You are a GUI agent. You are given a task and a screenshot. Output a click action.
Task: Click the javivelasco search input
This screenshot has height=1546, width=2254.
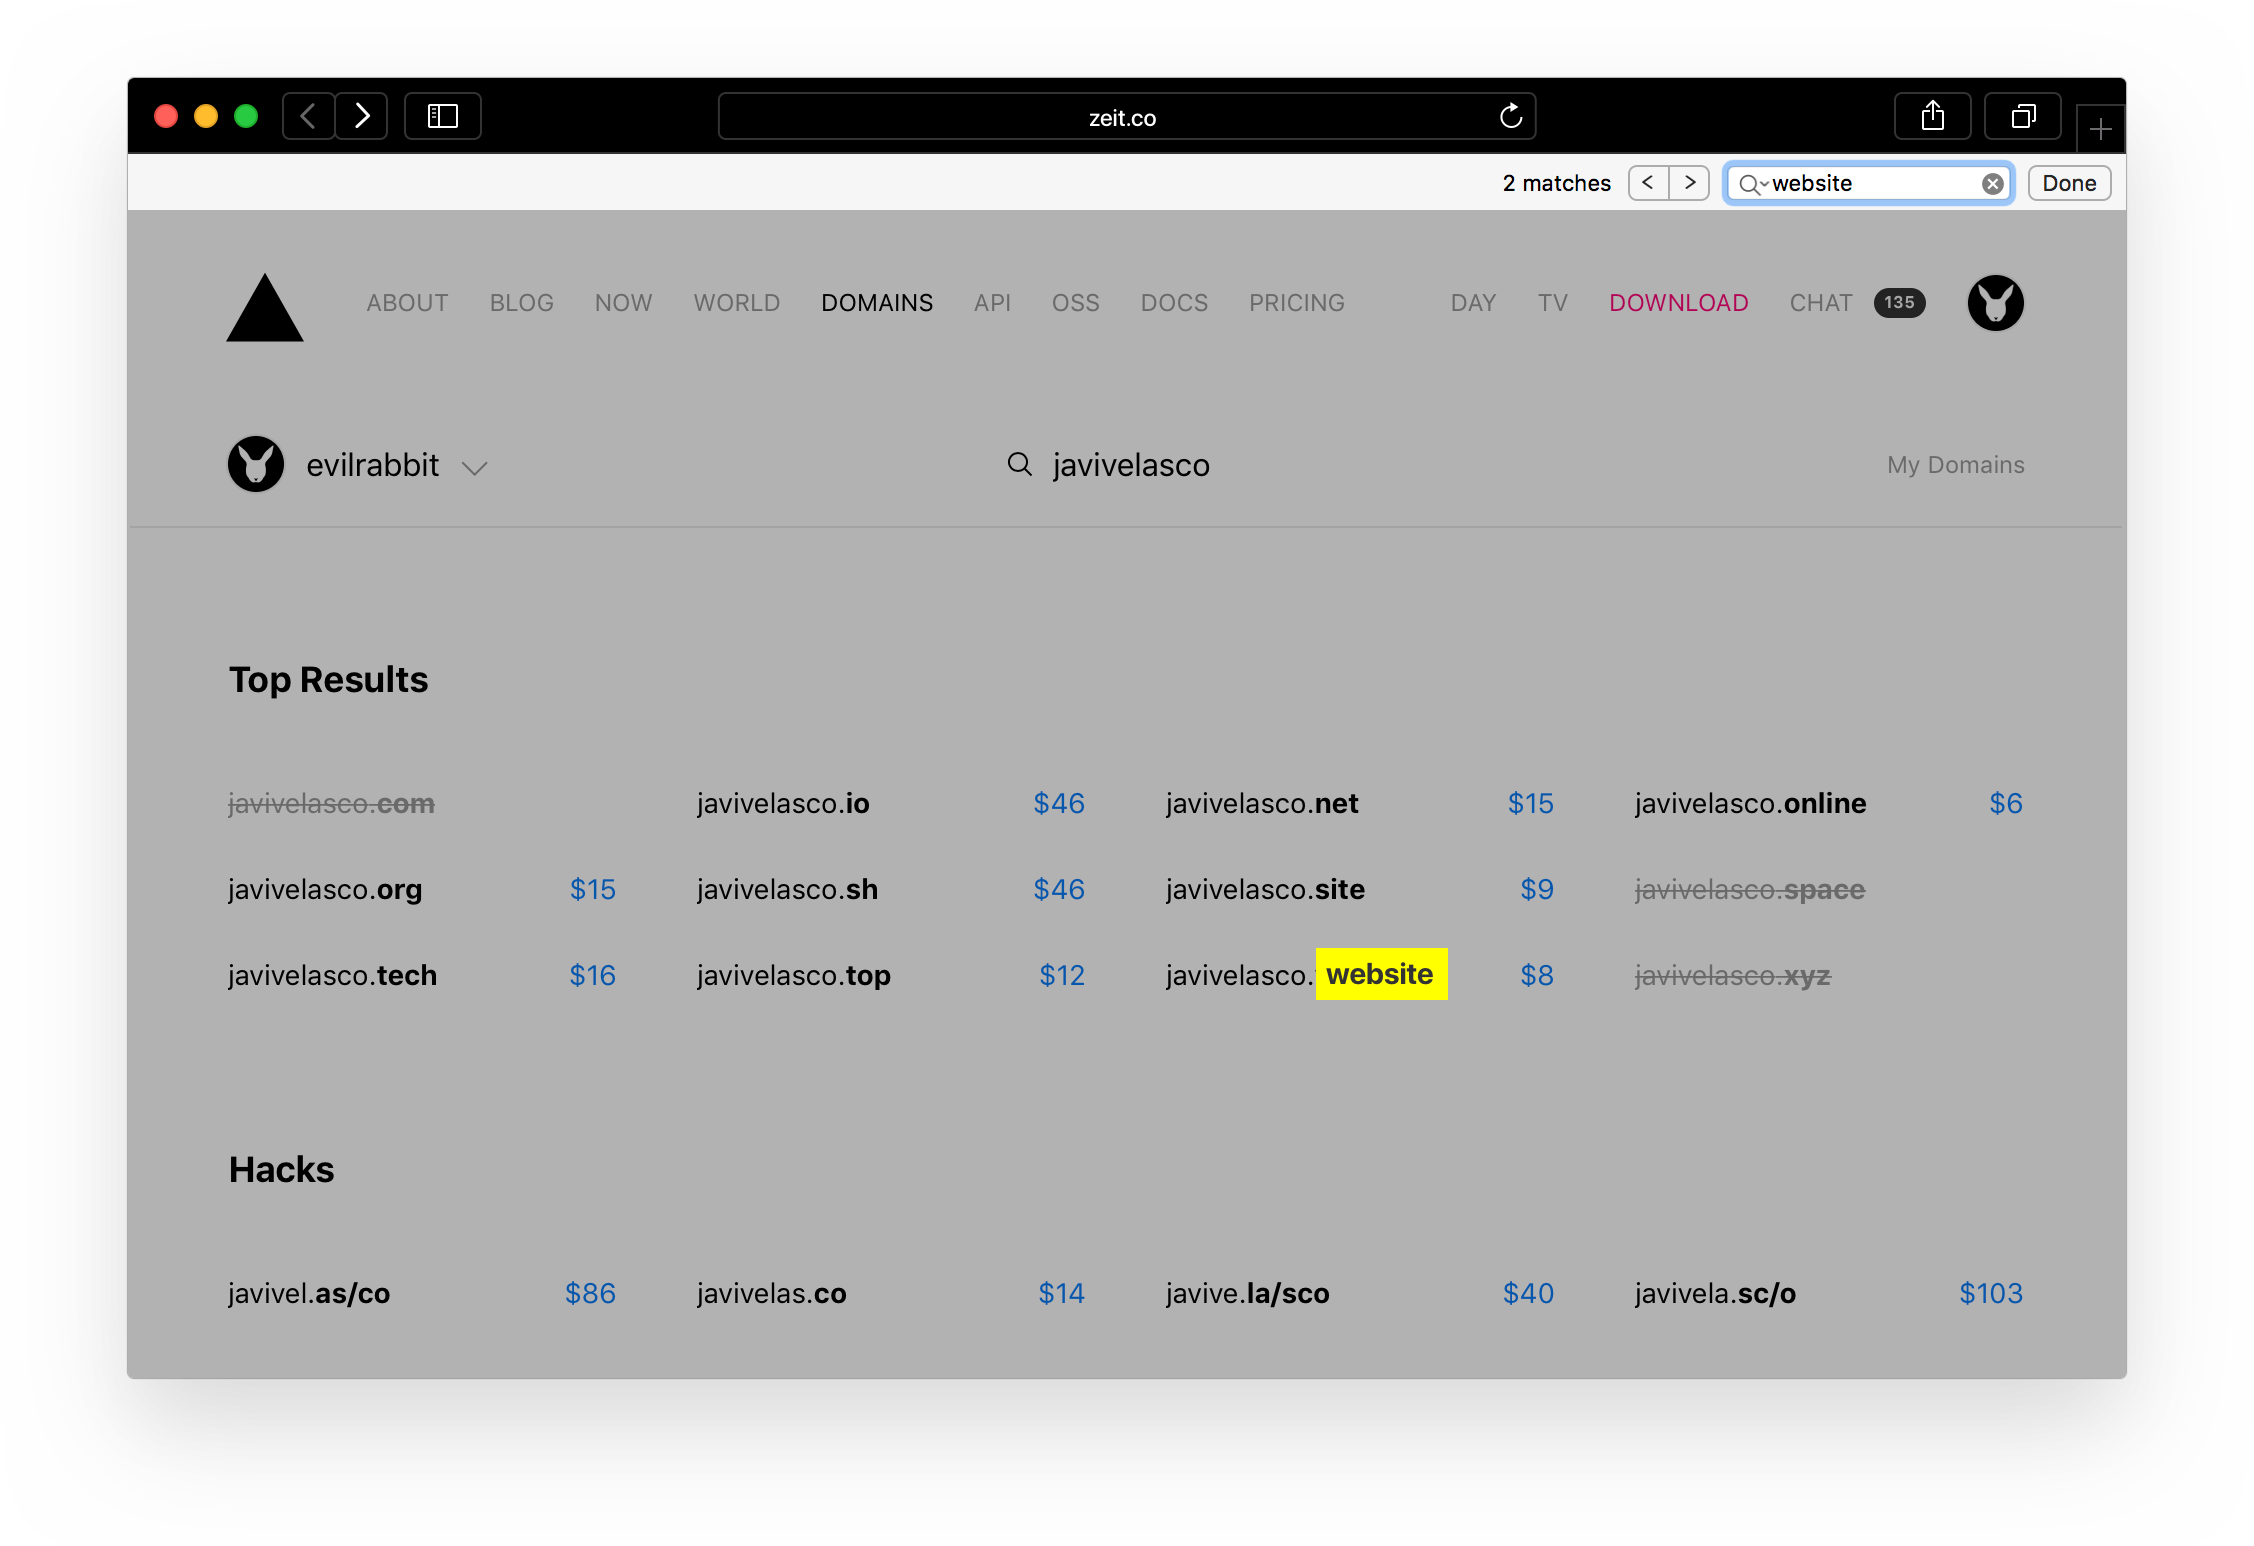click(x=1130, y=464)
